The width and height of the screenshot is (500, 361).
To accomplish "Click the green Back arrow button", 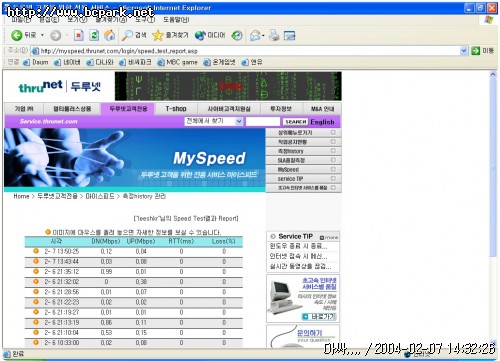I will [16, 35].
